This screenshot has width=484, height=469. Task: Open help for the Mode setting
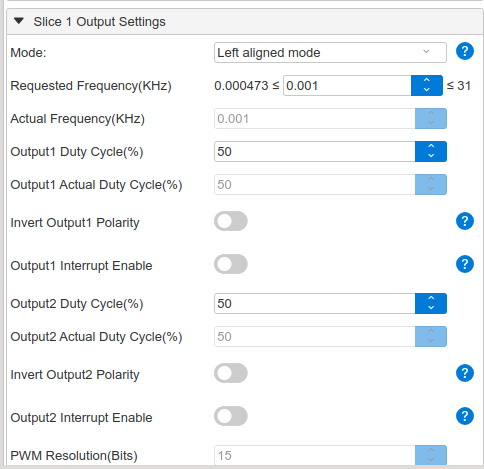point(465,51)
